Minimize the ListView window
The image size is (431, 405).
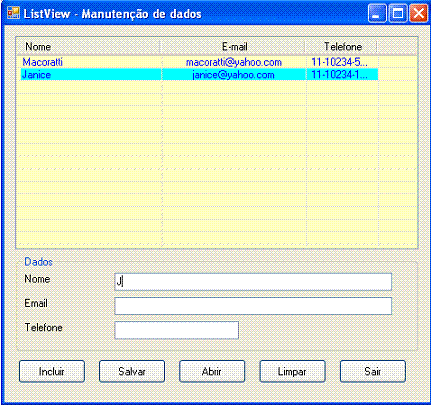pos(377,14)
